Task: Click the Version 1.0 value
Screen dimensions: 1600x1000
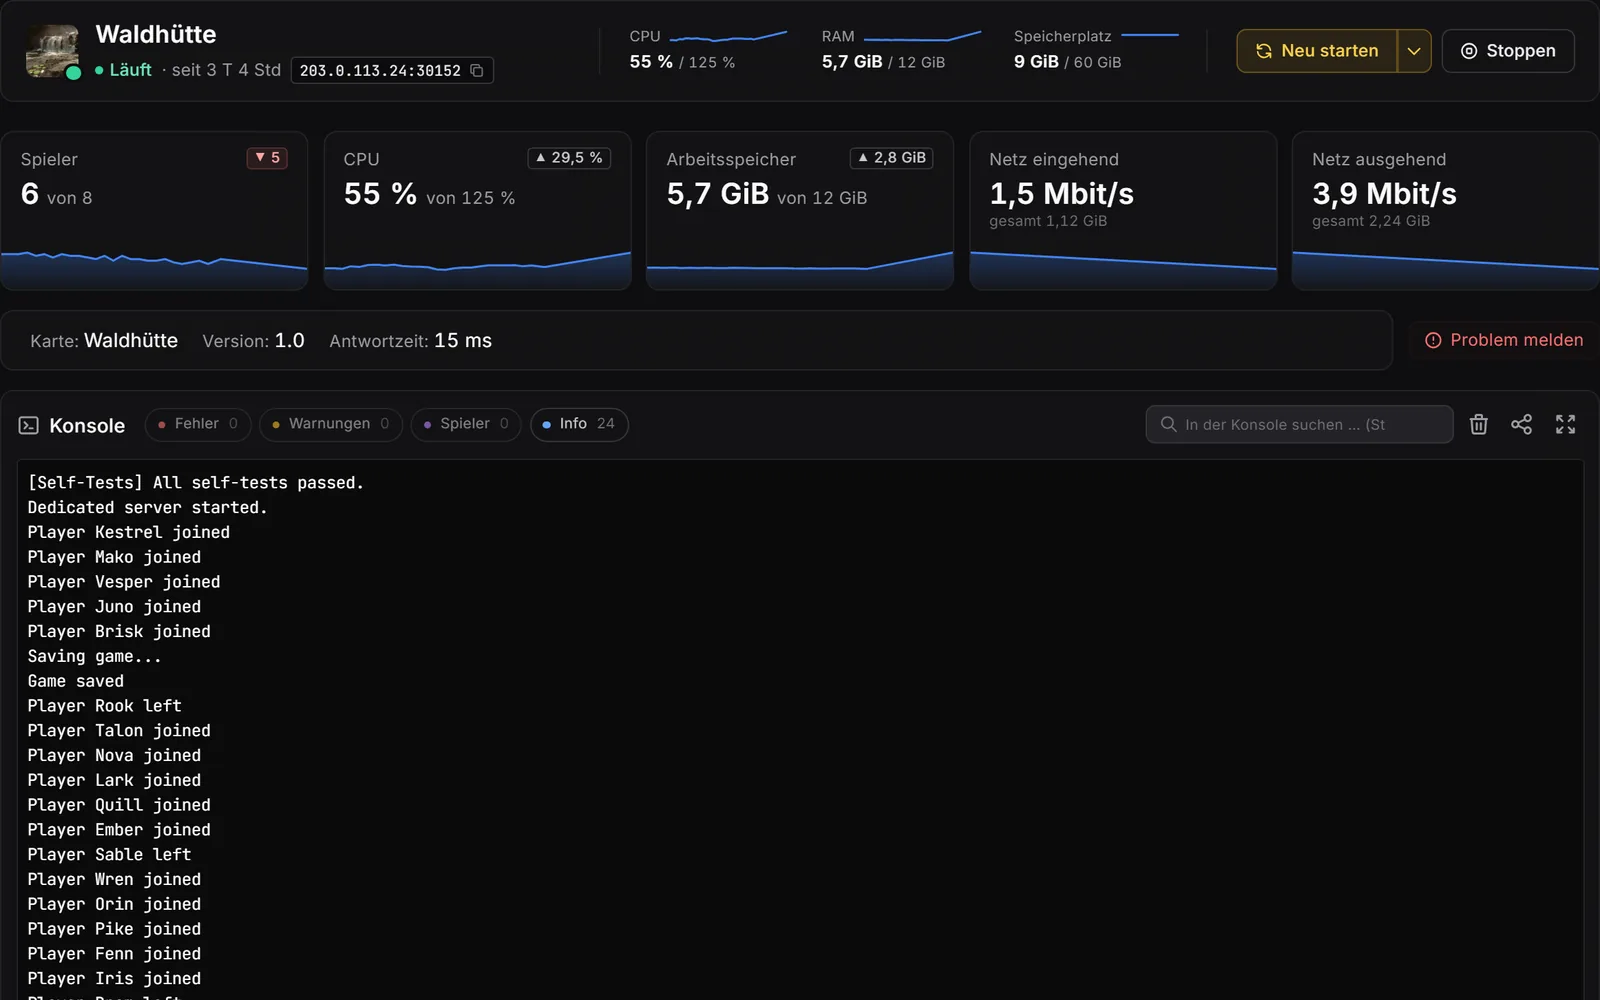Action: point(289,340)
